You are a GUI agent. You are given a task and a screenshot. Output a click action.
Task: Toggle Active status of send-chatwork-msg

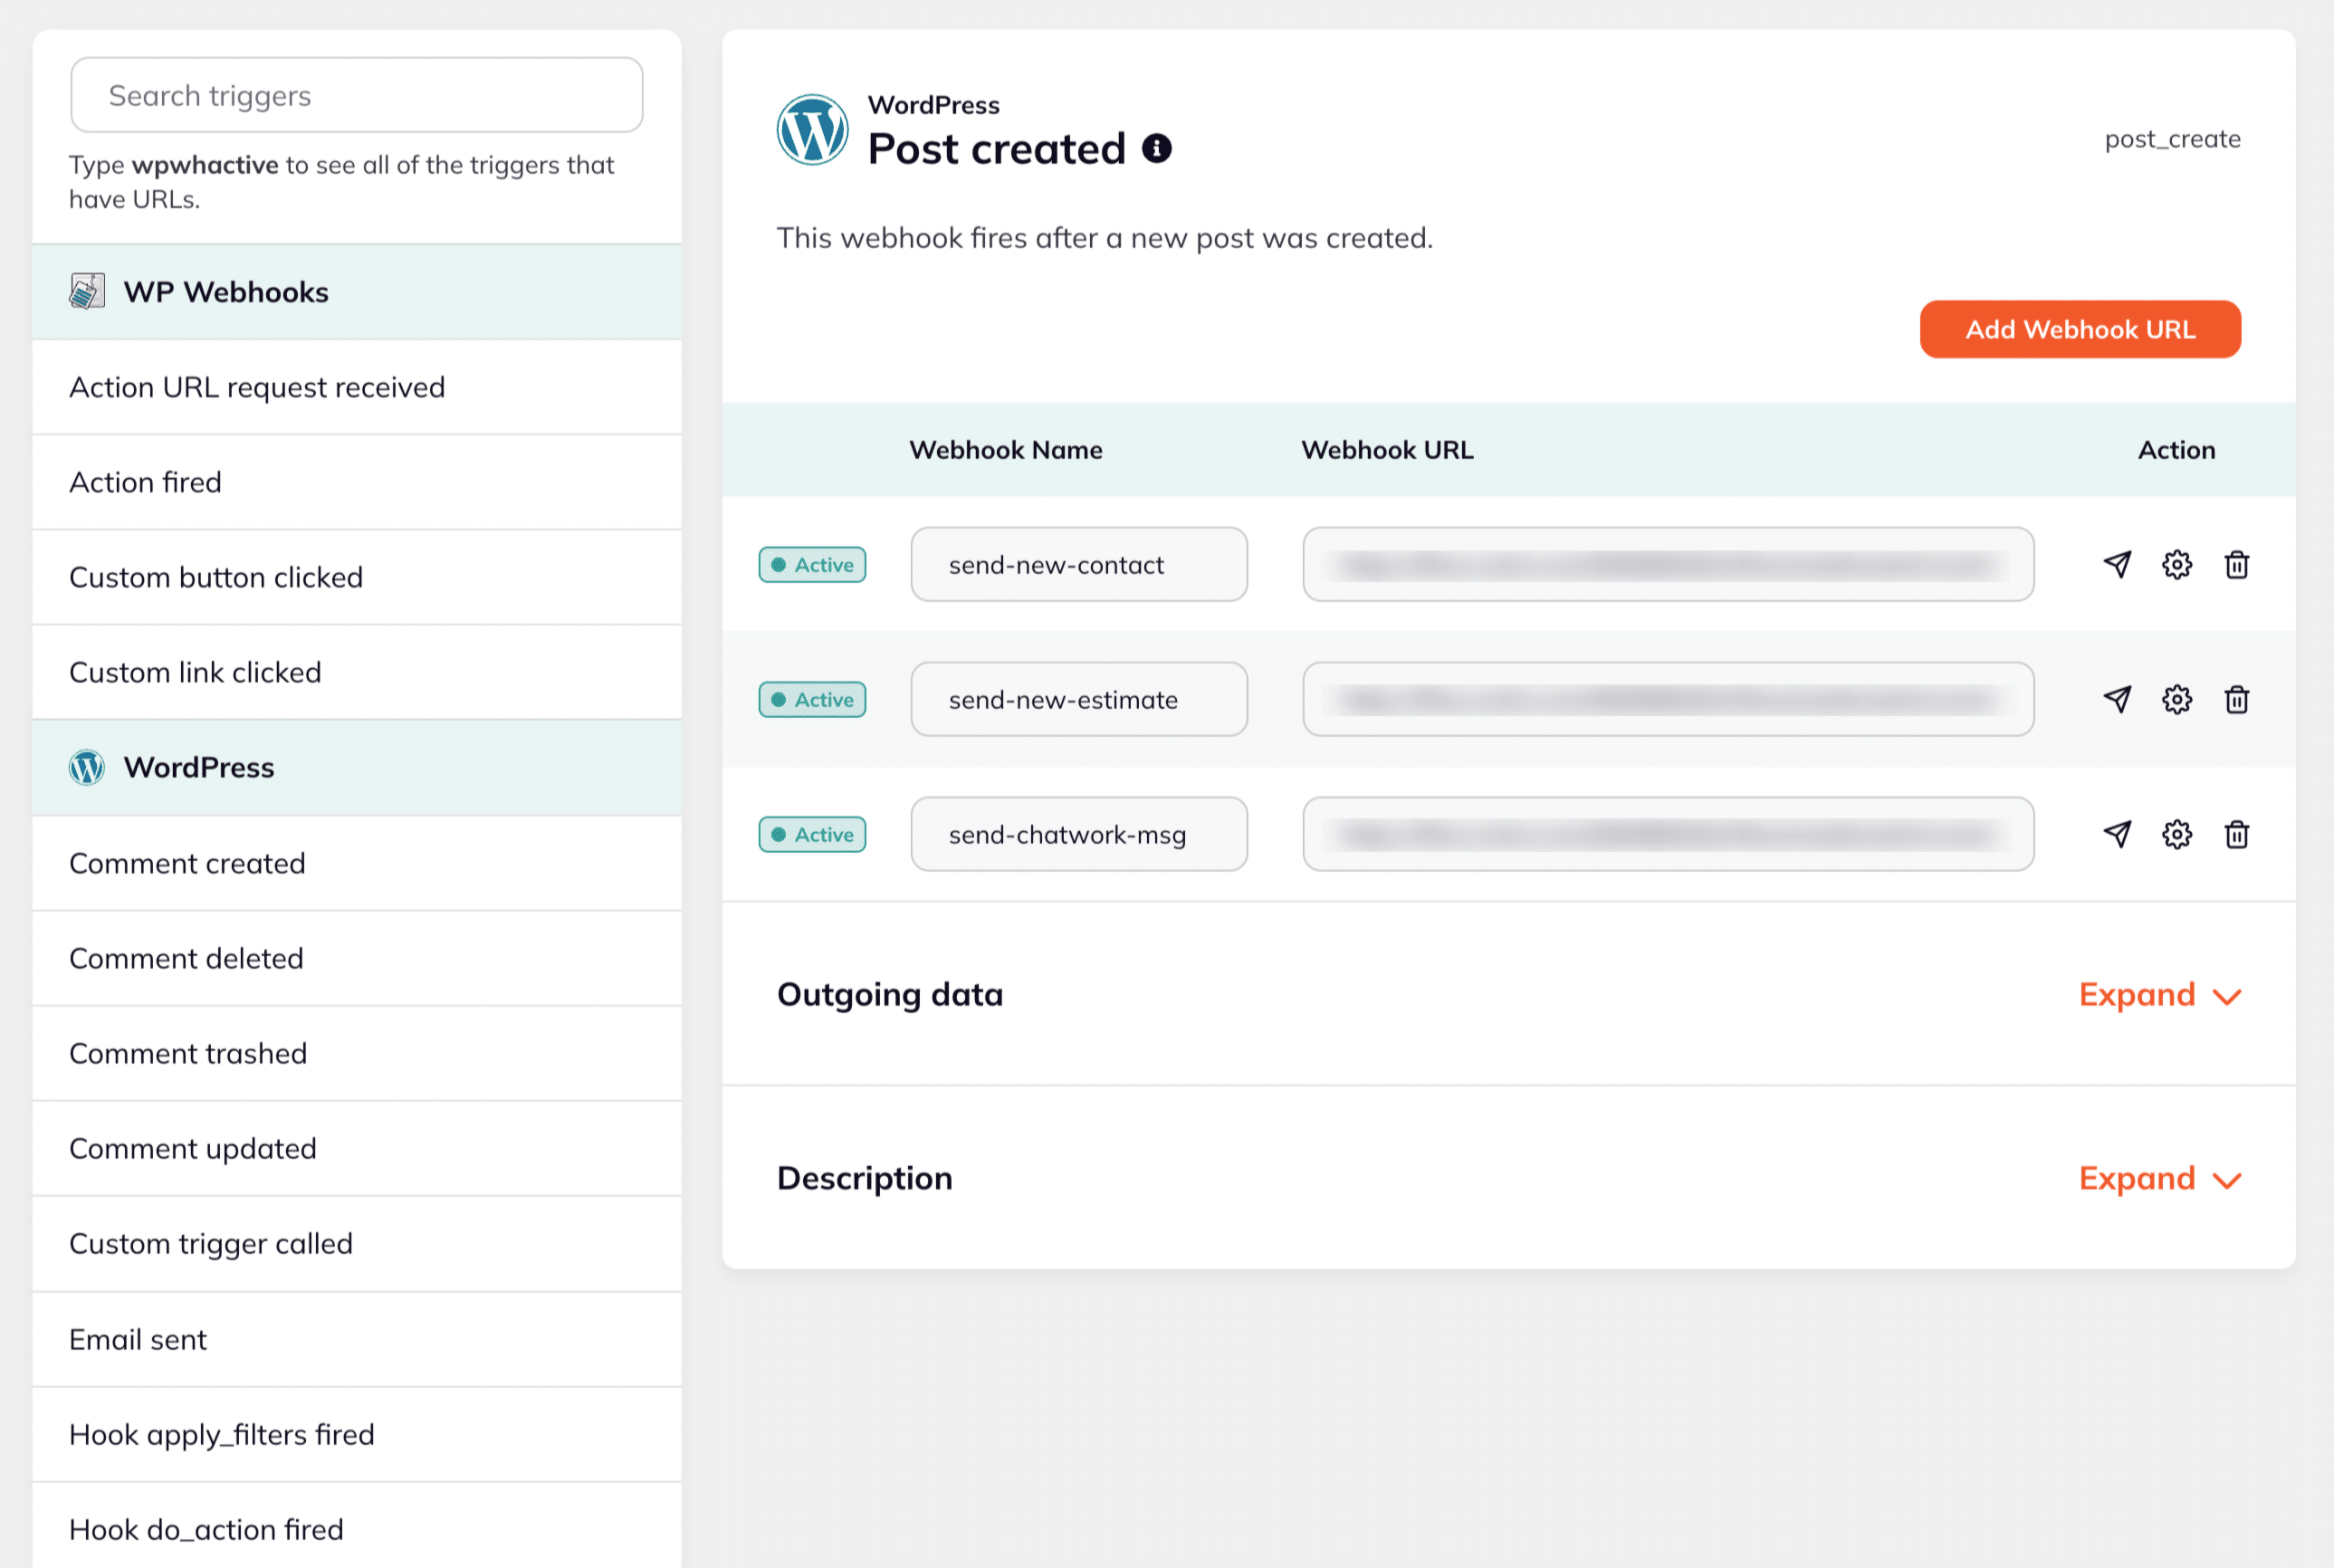[x=811, y=834]
